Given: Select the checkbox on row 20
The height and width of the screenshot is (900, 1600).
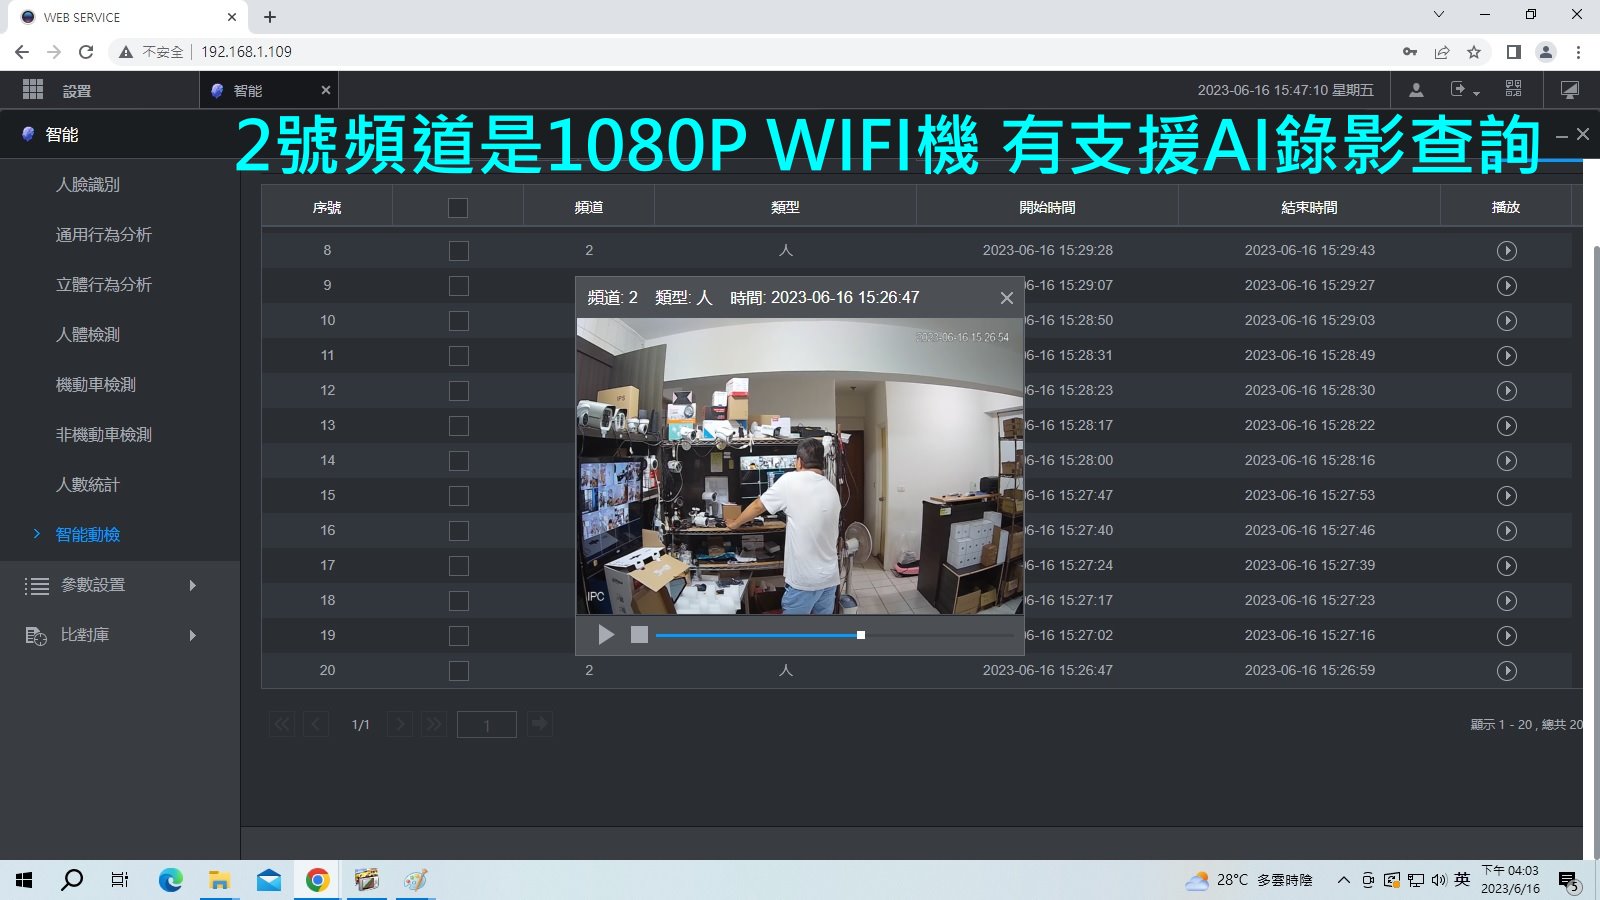Looking at the screenshot, I should pos(458,671).
